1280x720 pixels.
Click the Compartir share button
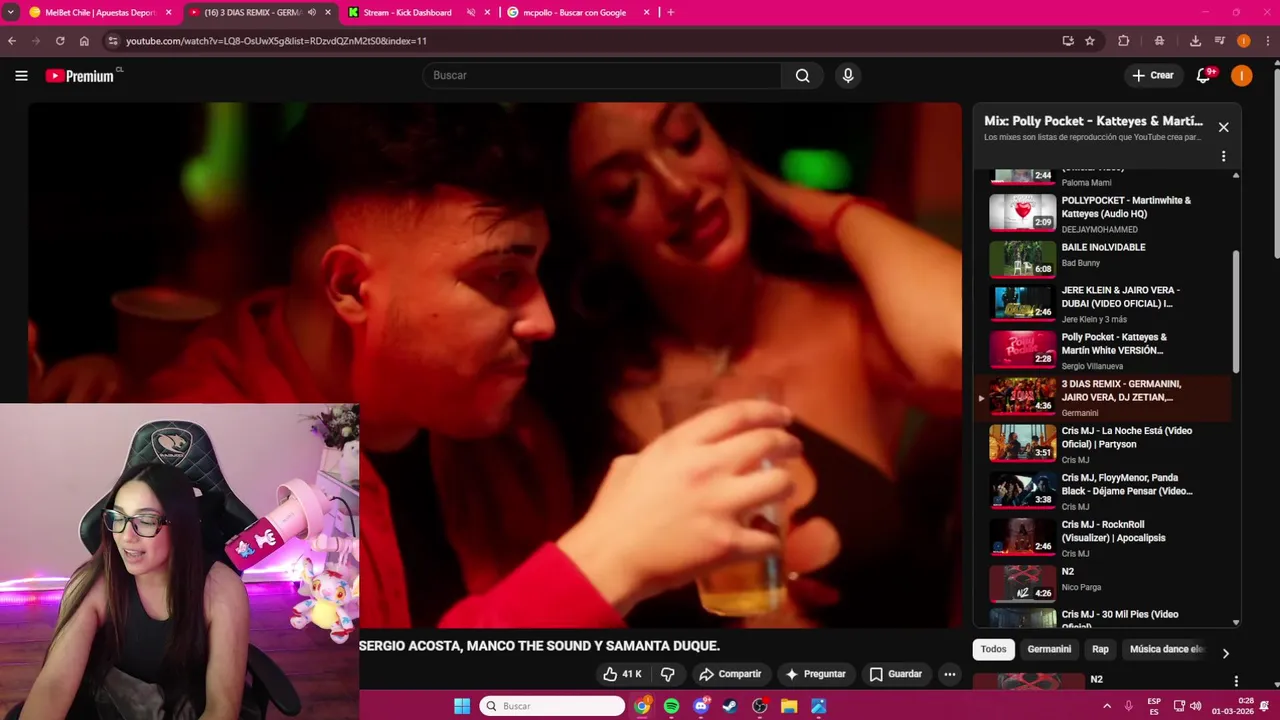730,674
